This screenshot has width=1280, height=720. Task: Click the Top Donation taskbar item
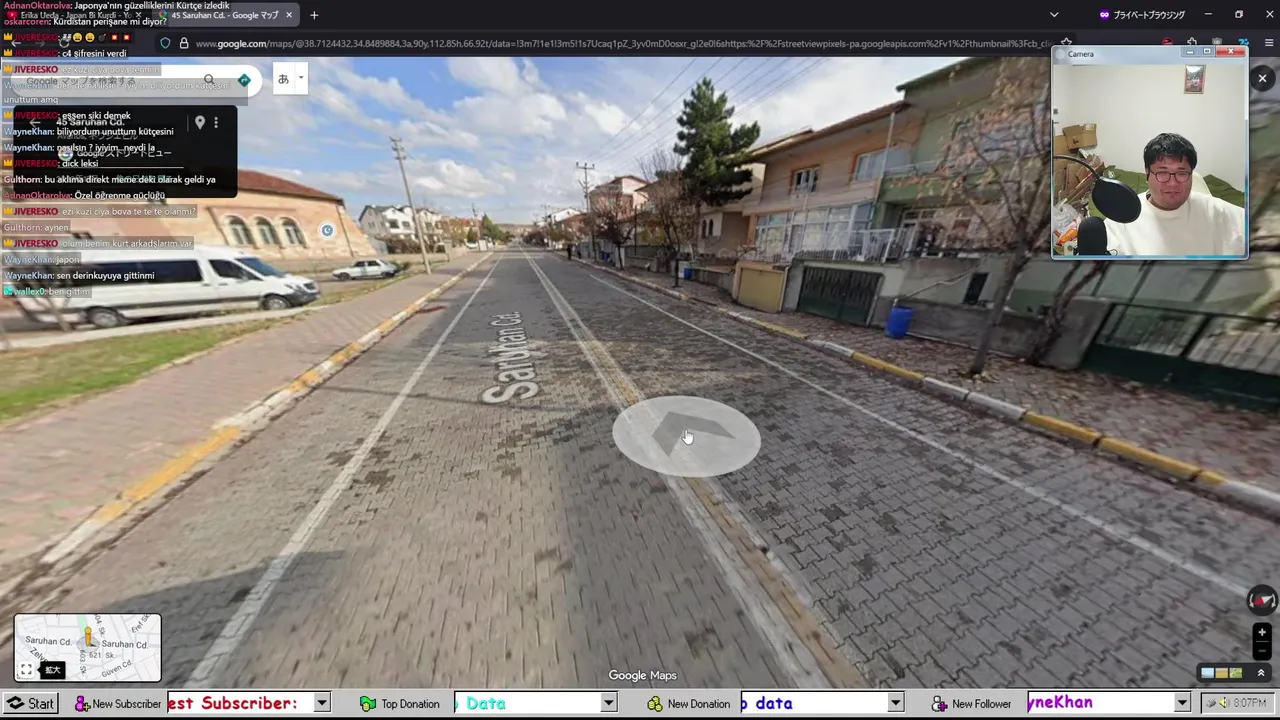point(399,704)
